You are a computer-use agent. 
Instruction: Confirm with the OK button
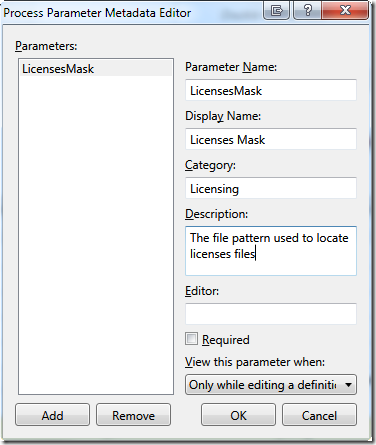(238, 415)
